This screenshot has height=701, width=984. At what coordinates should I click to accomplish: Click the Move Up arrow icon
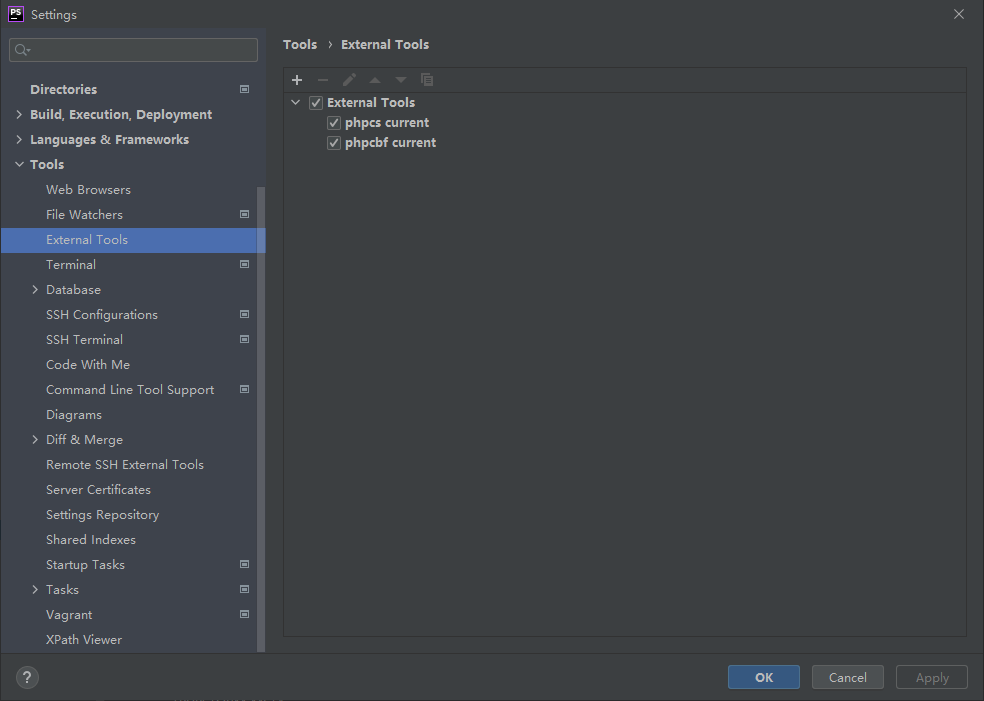pos(375,80)
